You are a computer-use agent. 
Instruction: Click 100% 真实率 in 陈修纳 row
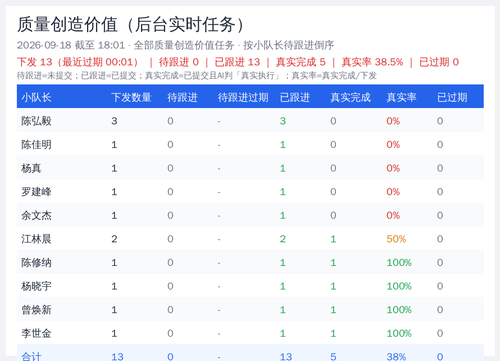tap(399, 263)
